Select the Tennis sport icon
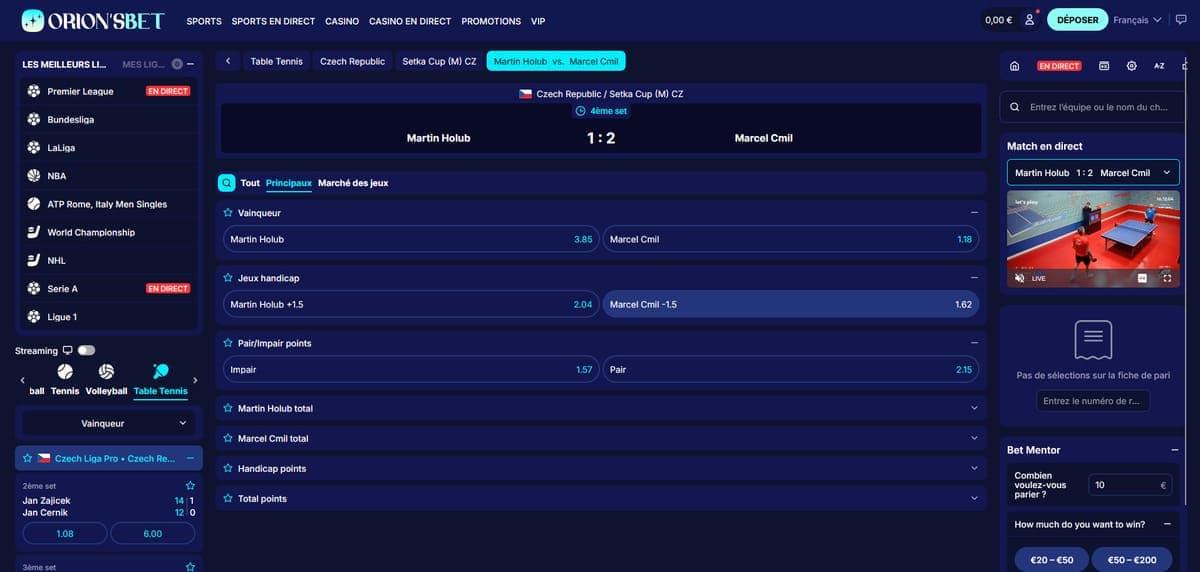The image size is (1200, 572). click(x=65, y=372)
